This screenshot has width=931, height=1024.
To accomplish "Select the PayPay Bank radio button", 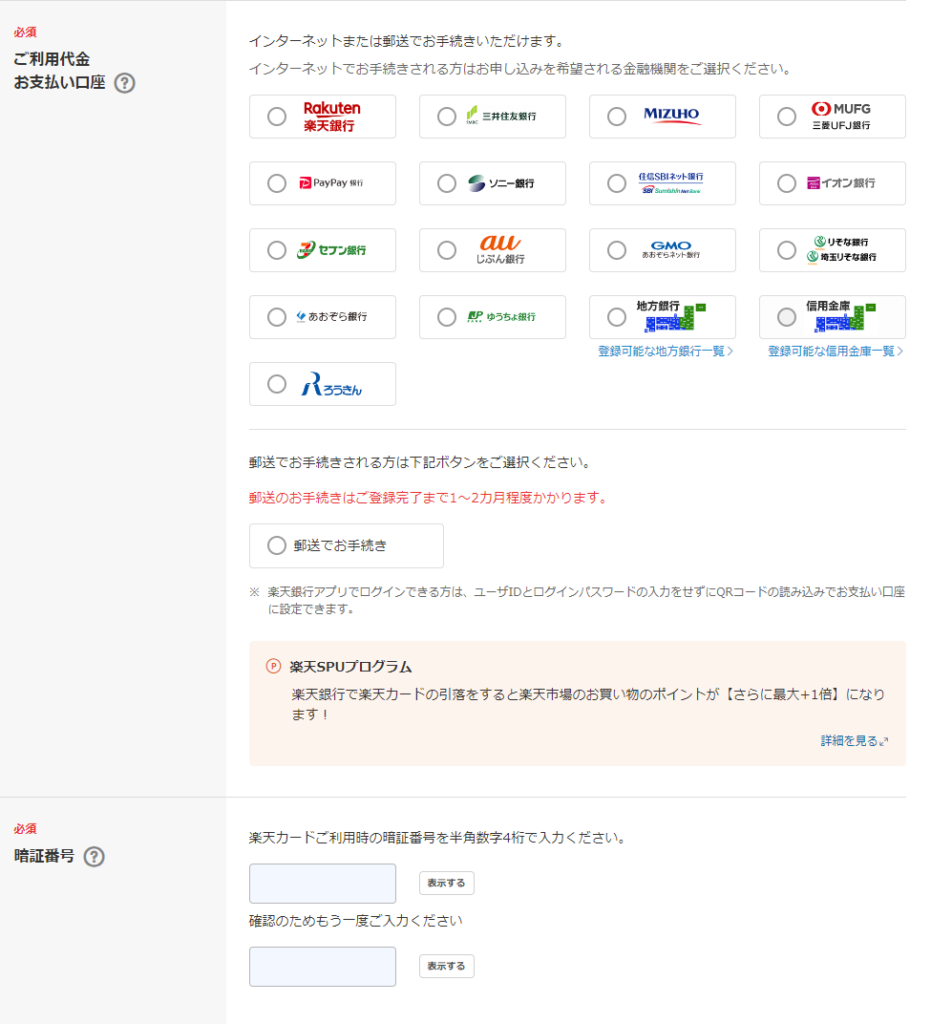I will (277, 184).
